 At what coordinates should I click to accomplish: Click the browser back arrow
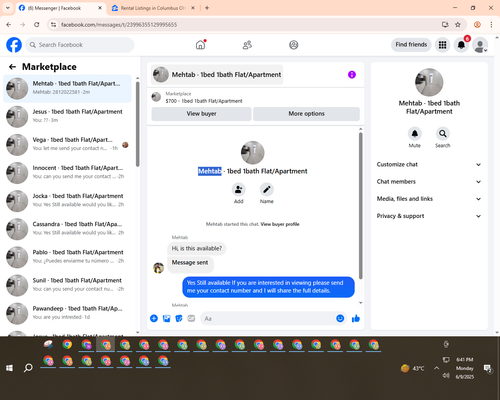point(9,25)
